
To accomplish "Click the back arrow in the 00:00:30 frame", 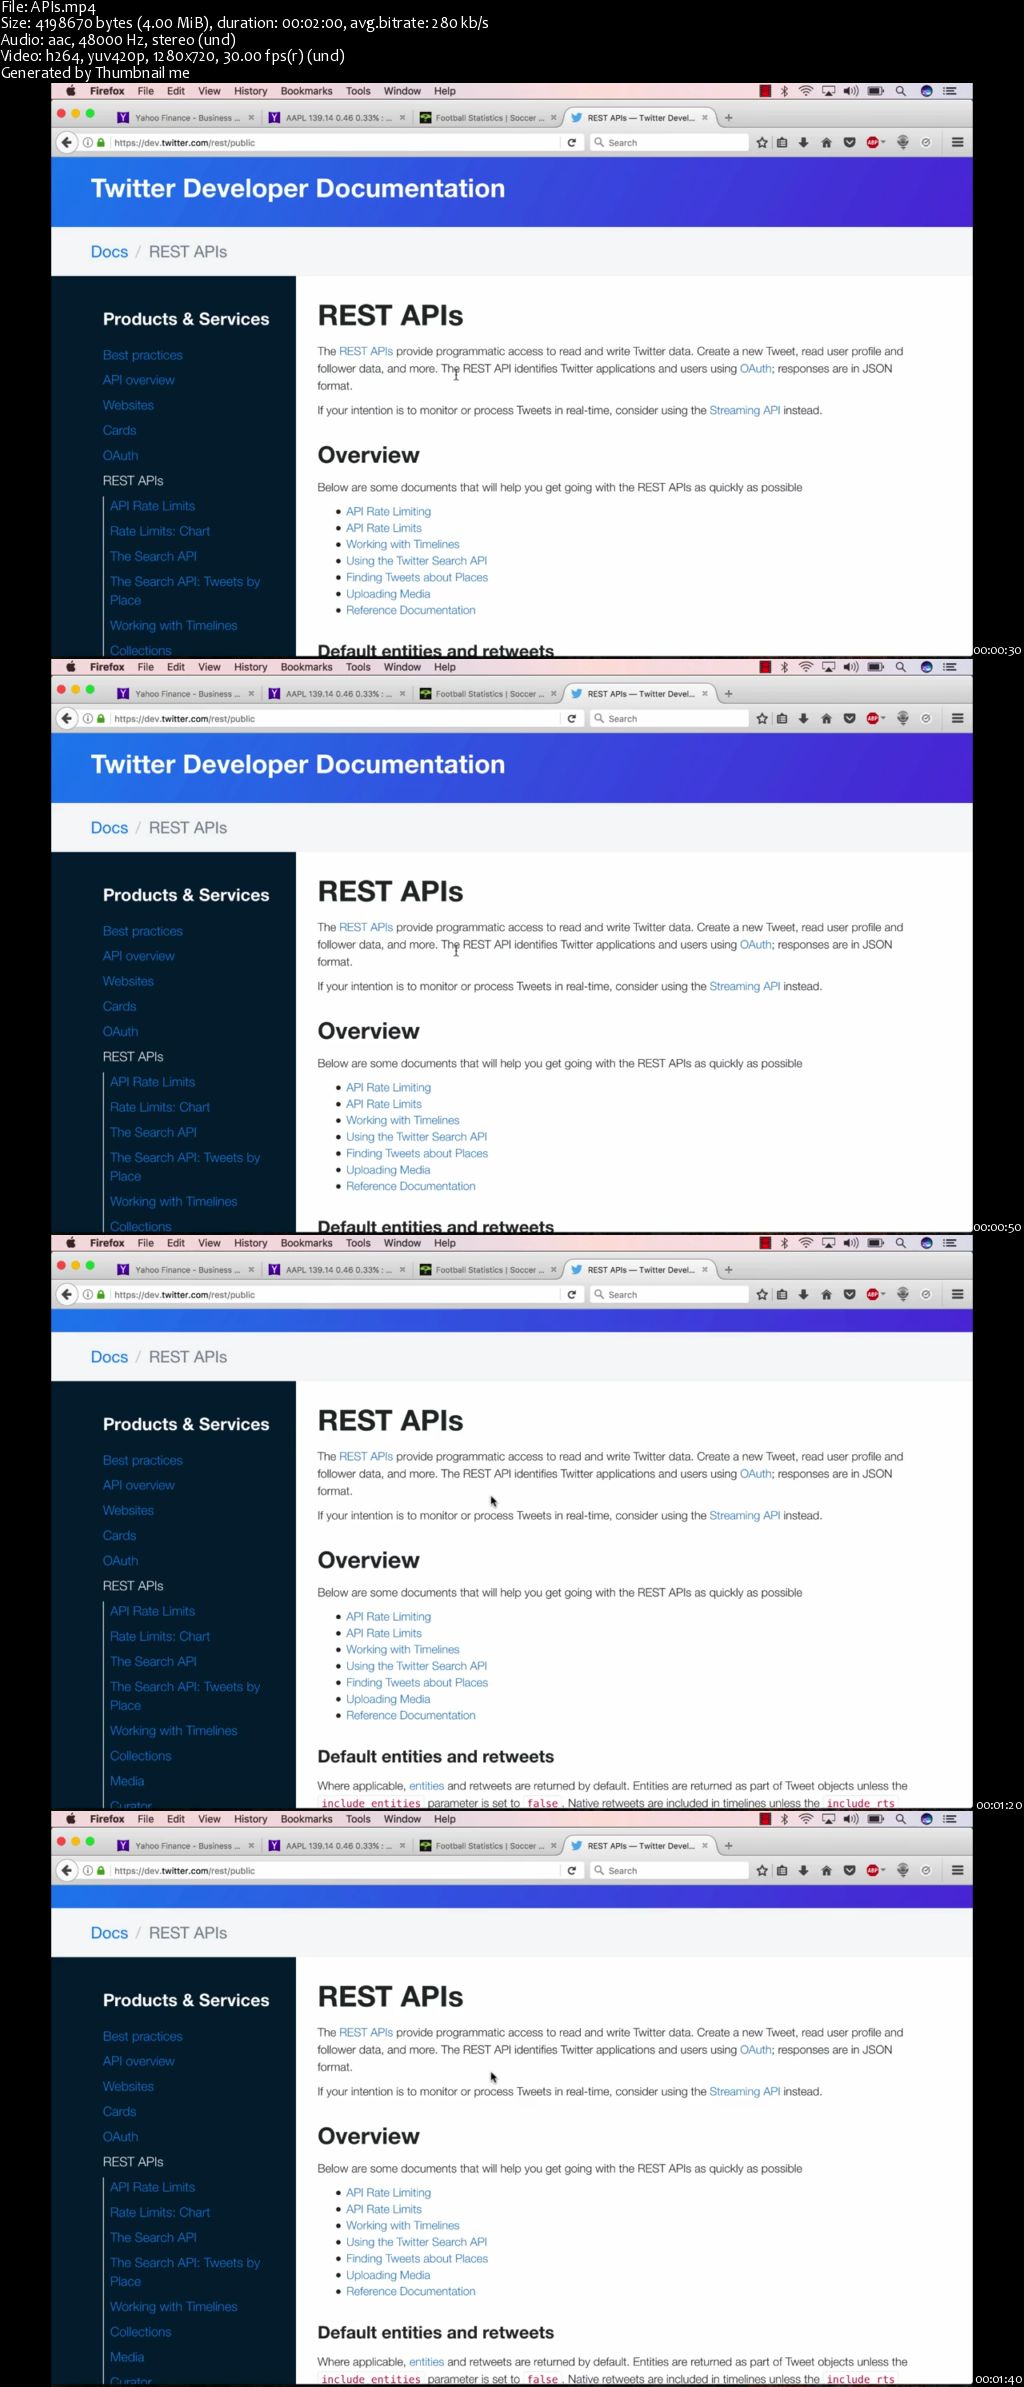I will tap(67, 142).
